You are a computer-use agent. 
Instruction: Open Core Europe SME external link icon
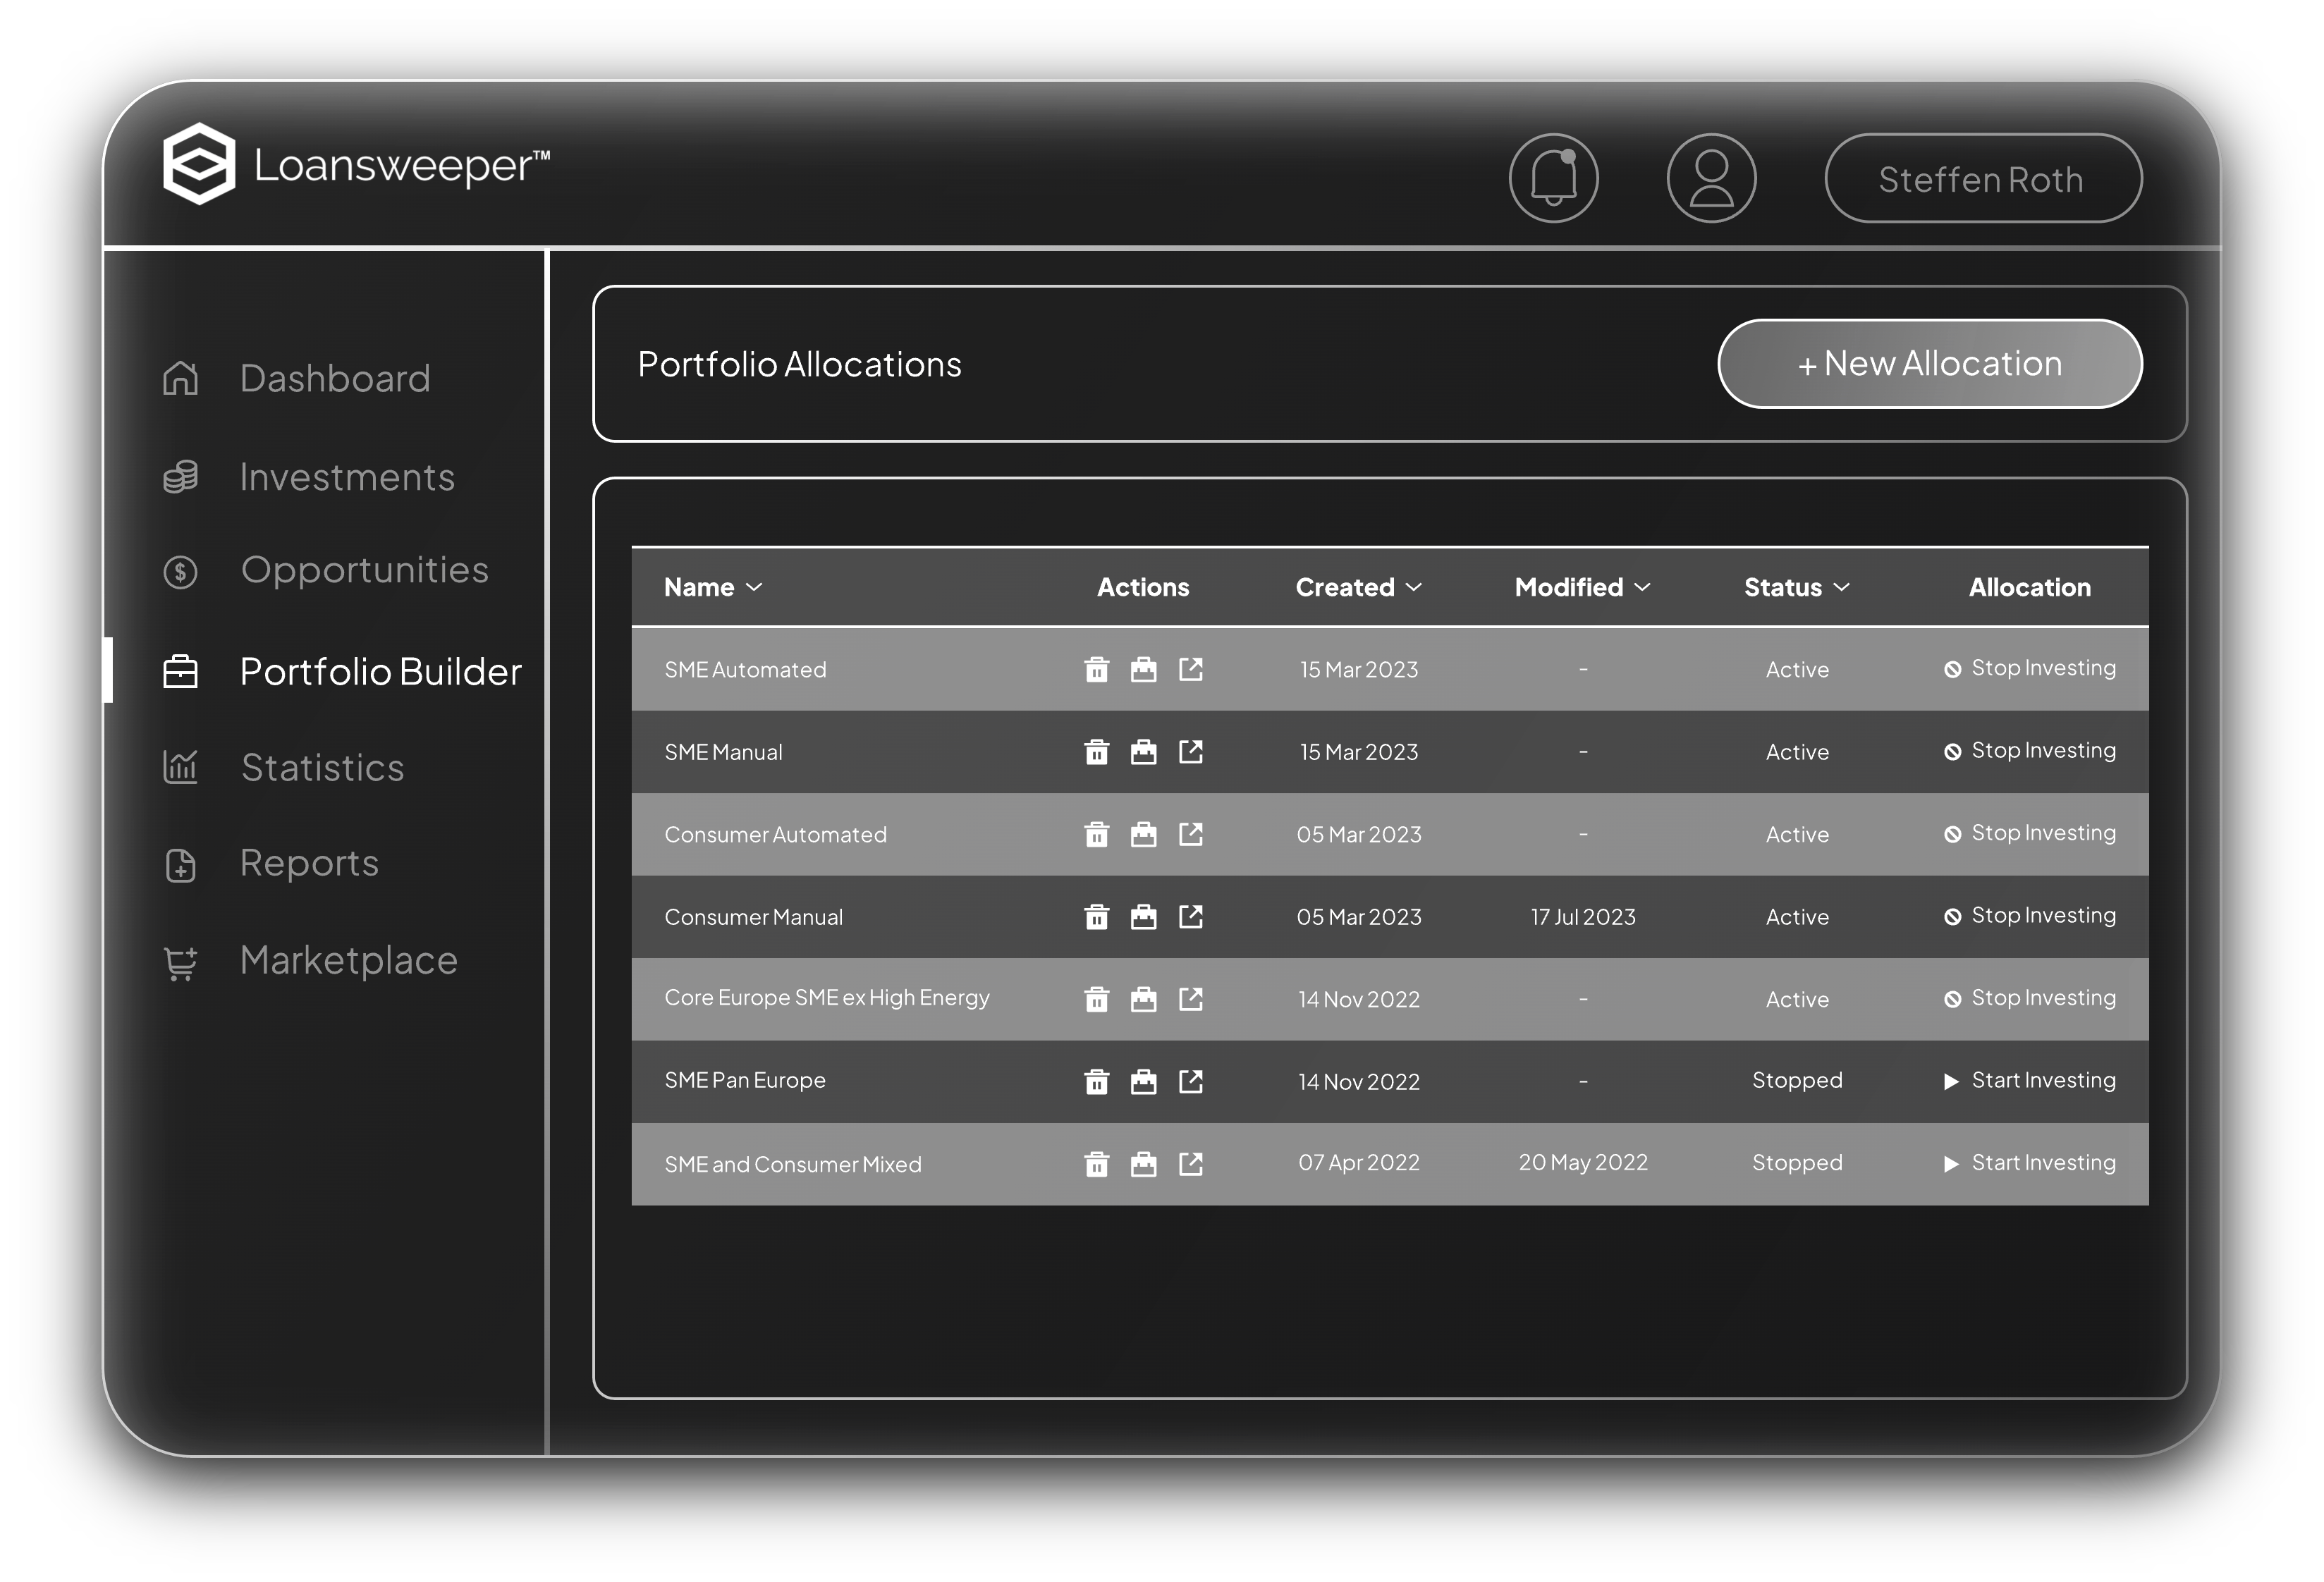1190,999
